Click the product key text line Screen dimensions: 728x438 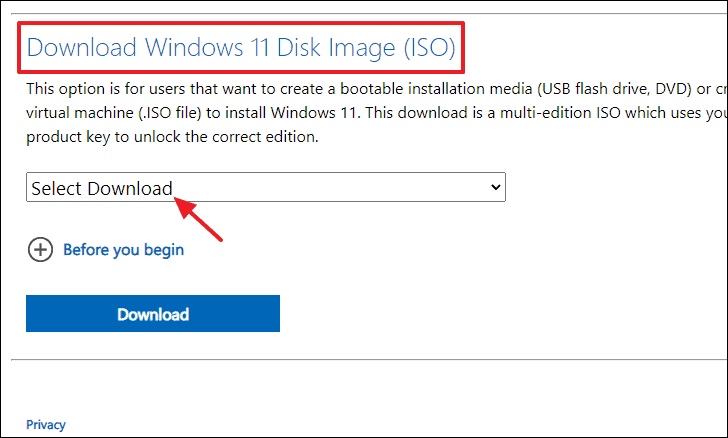pos(172,137)
